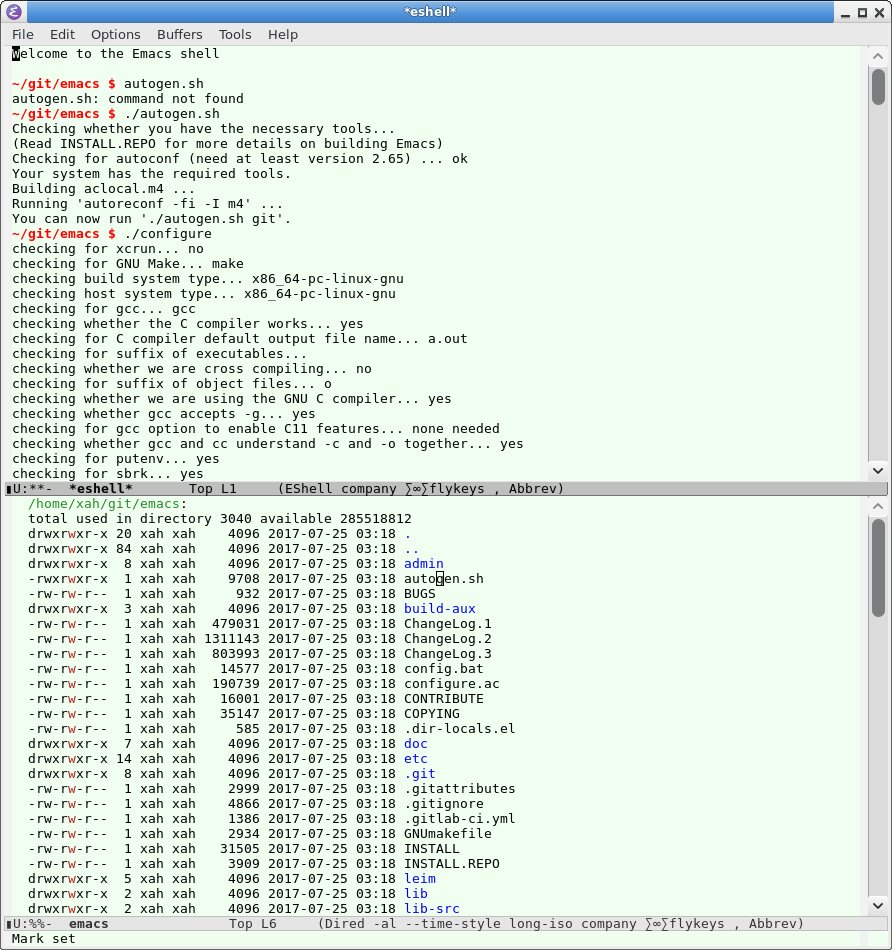
Task: Select the autogen.sh file name
Action: [444, 579]
